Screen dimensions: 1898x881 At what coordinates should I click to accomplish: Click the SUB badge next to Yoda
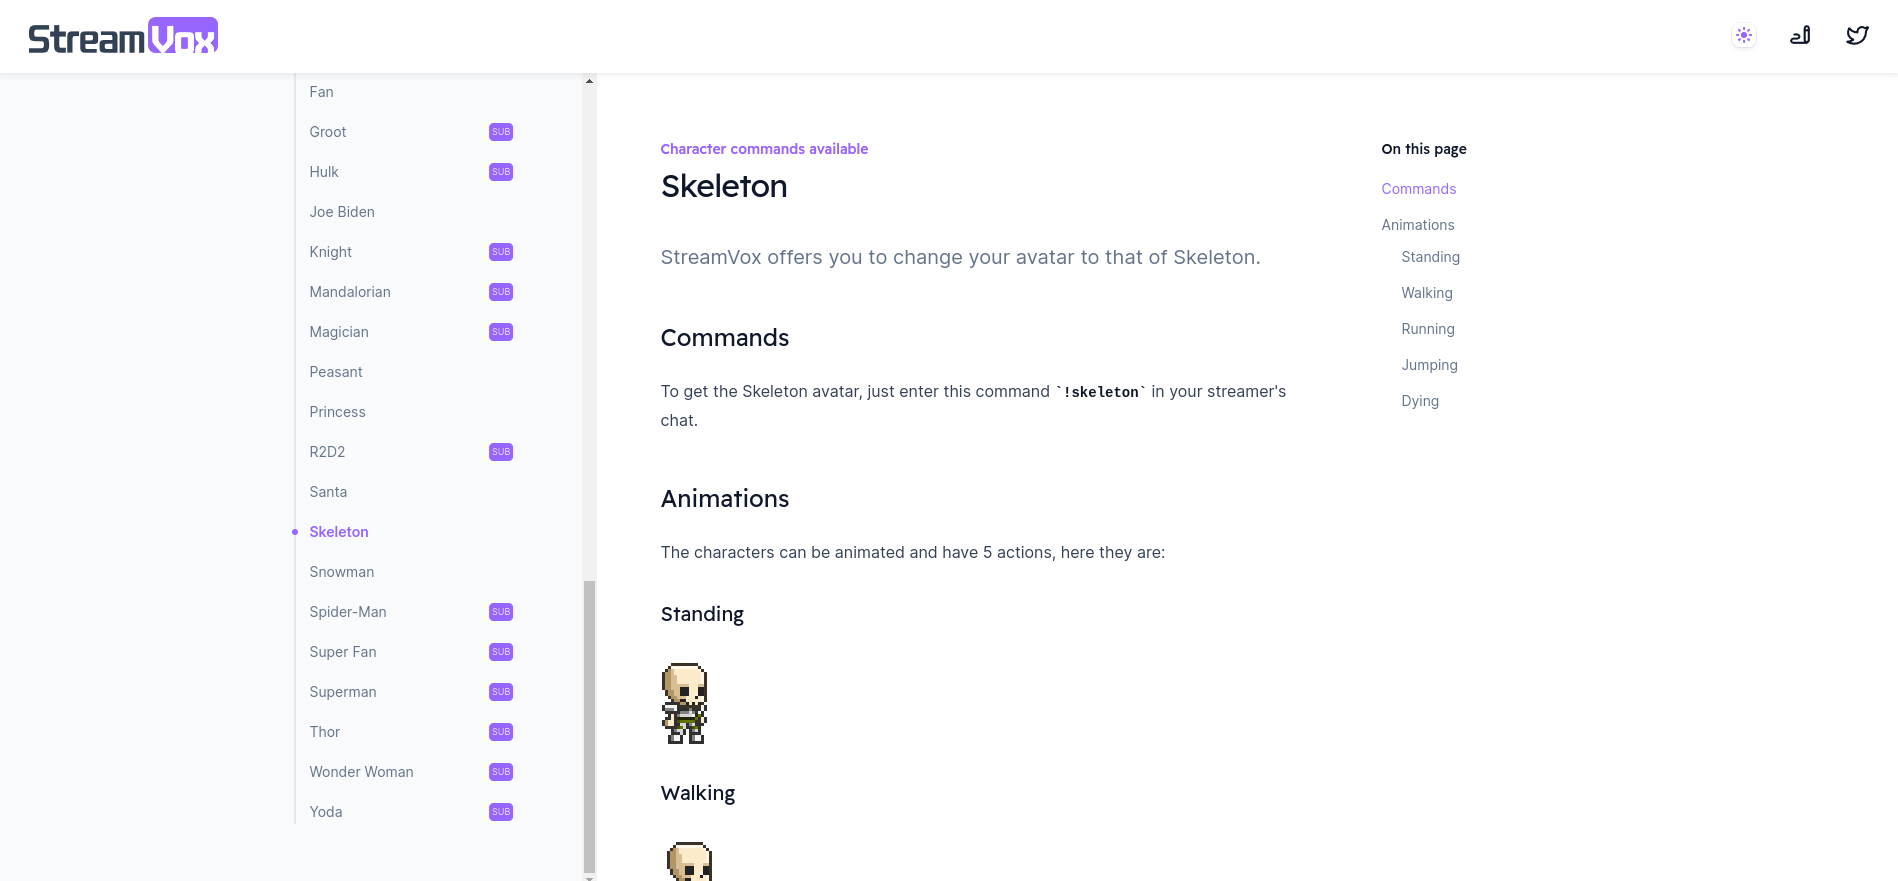pyautogui.click(x=501, y=812)
